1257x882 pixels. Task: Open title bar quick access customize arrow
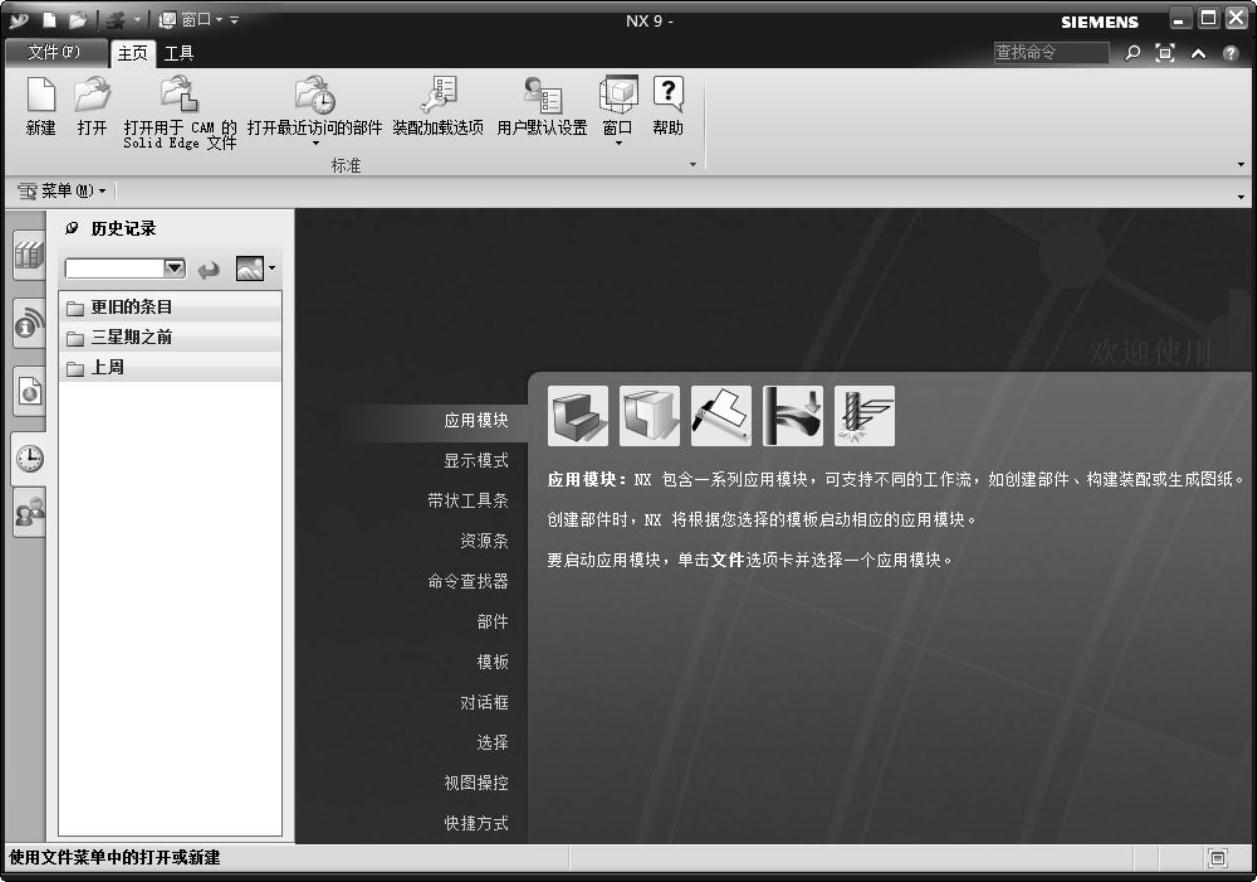tap(234, 21)
